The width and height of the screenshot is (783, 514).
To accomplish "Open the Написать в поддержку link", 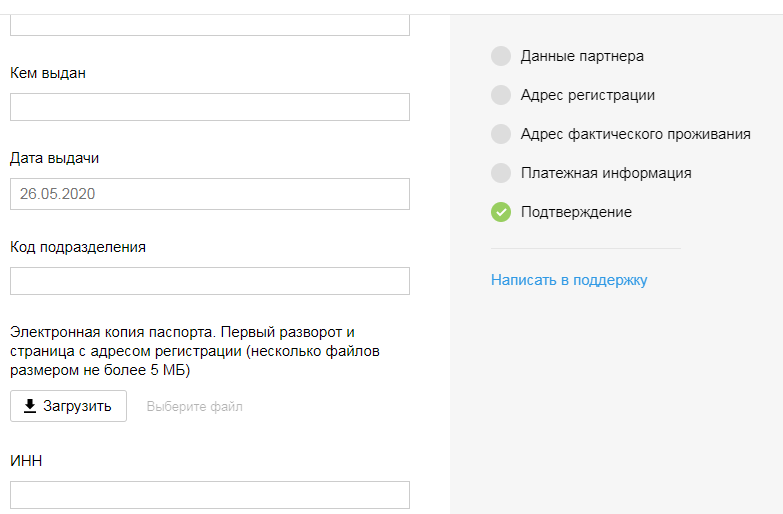I will point(569,280).
